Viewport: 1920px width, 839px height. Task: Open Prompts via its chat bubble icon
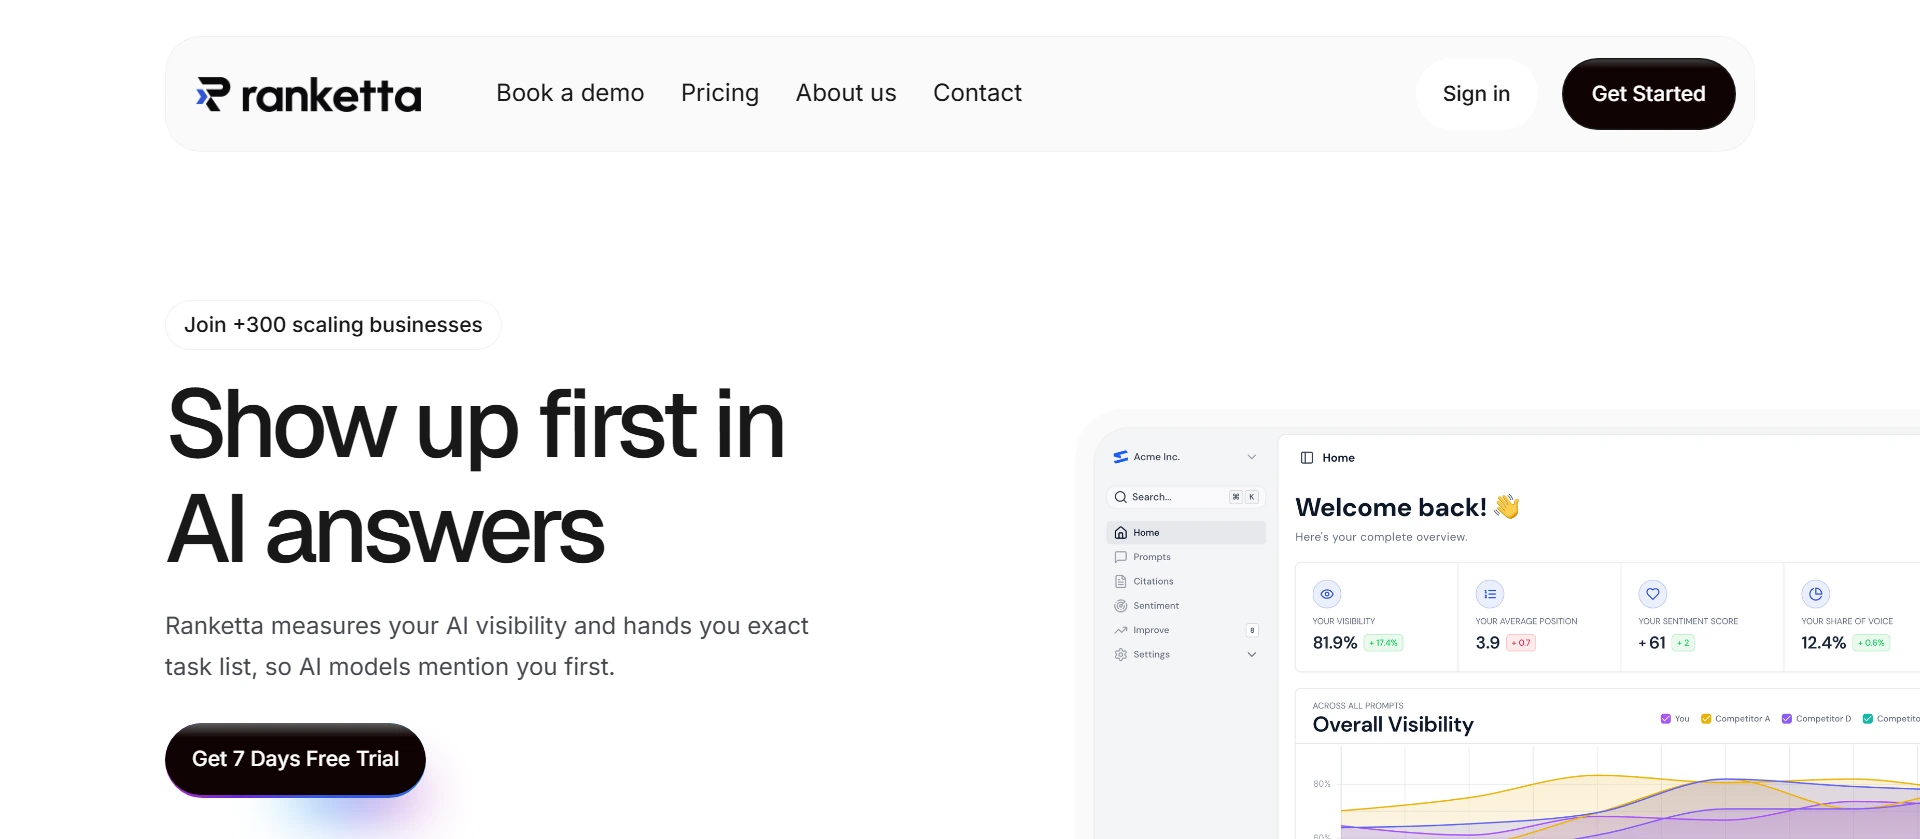pos(1120,557)
